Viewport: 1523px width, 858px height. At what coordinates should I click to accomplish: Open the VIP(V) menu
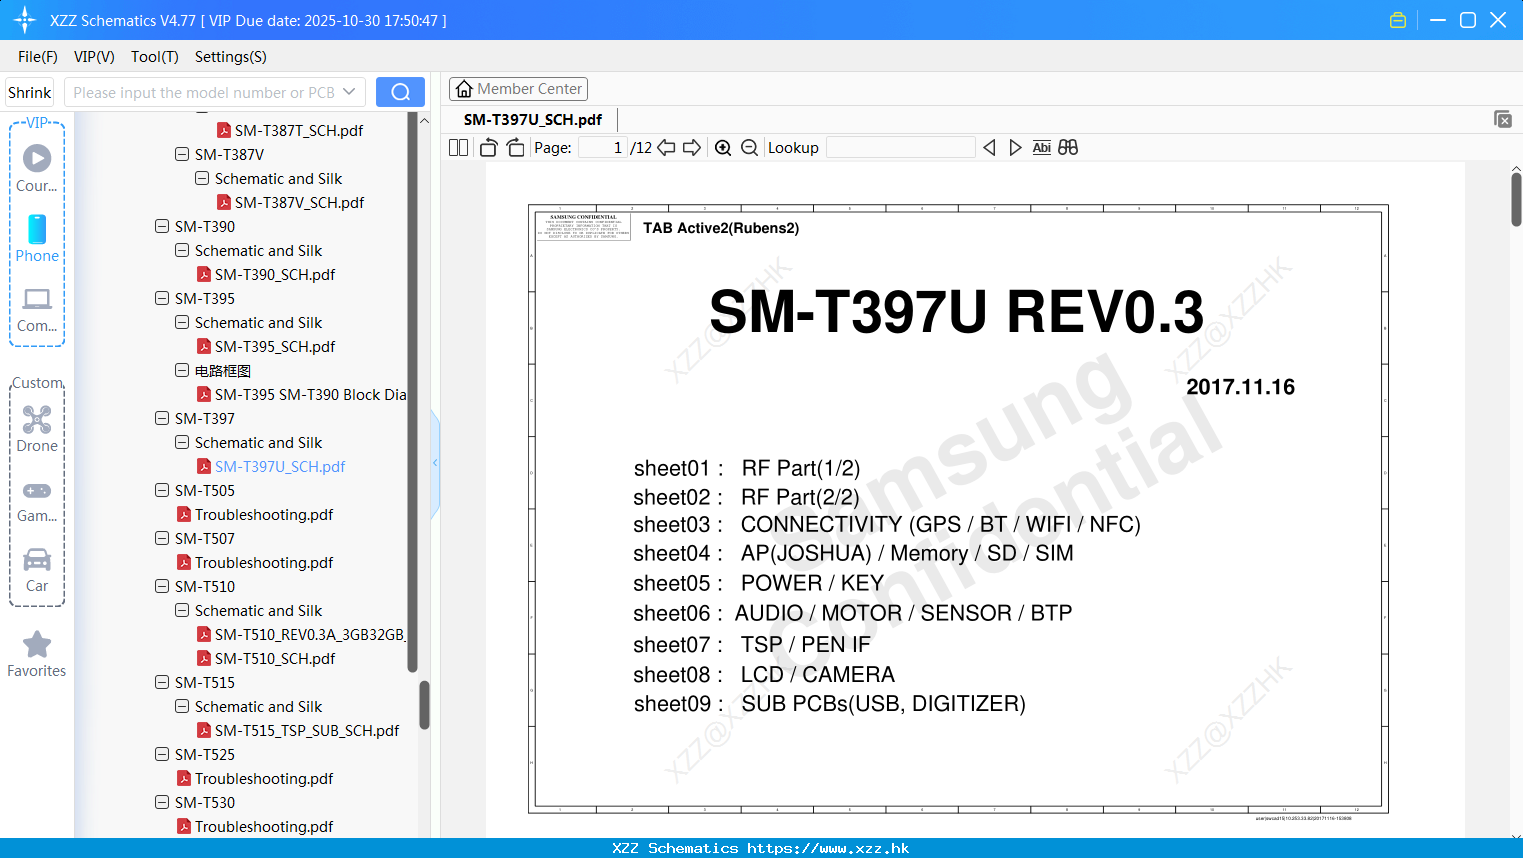(94, 57)
